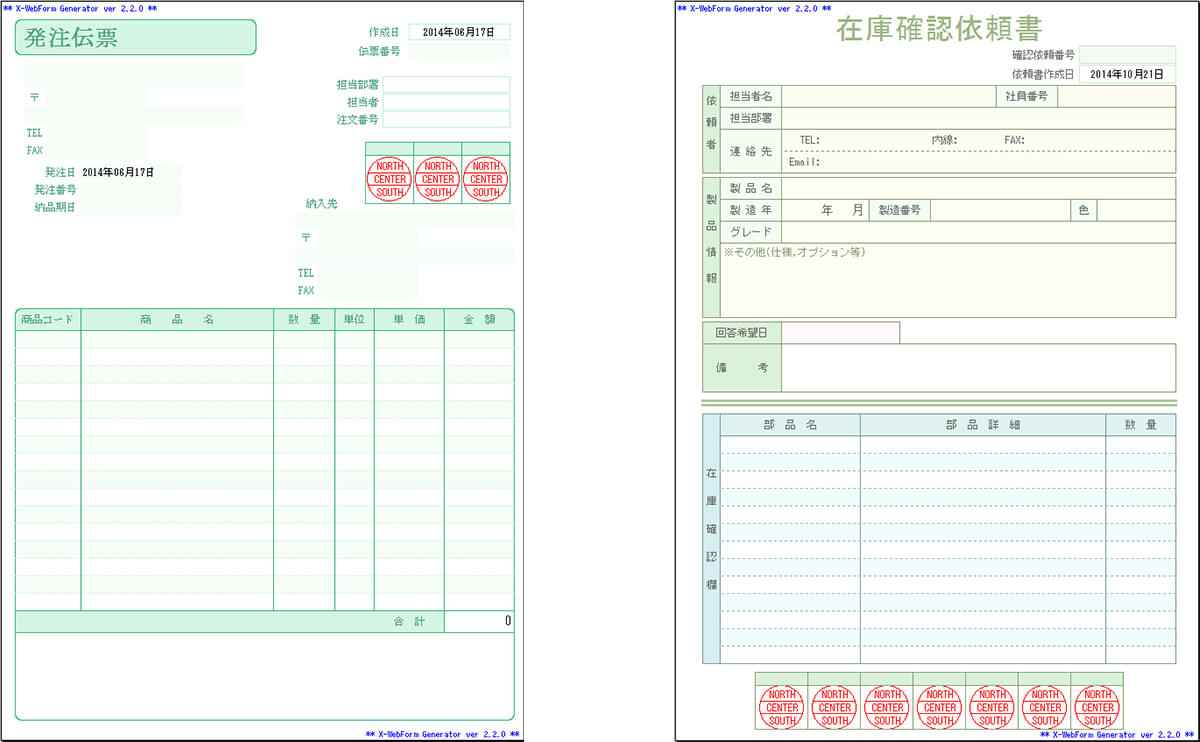Click the middle stamp seal on 発注伝票 form
The width and height of the screenshot is (1200, 742).
pyautogui.click(x=437, y=180)
